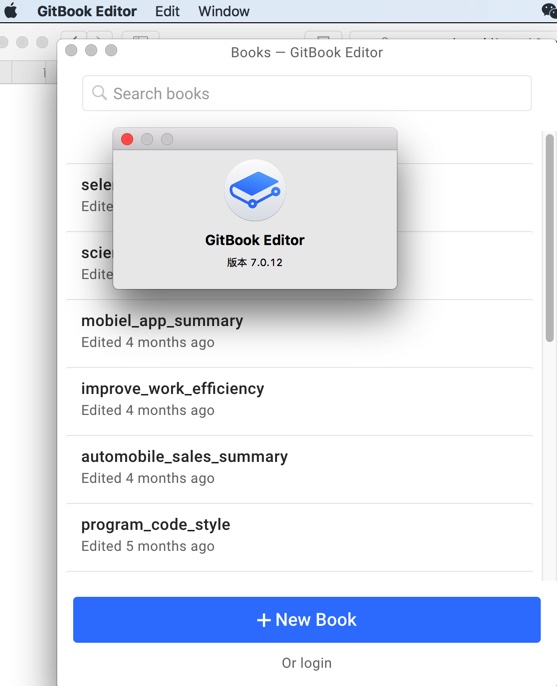
Task: Open the mobiel_app_summary book
Action: point(299,333)
